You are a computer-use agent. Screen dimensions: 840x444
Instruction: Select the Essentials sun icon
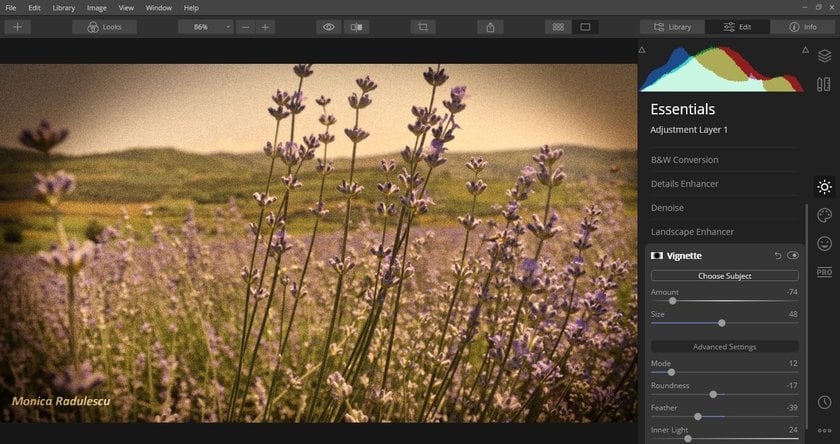click(x=824, y=187)
